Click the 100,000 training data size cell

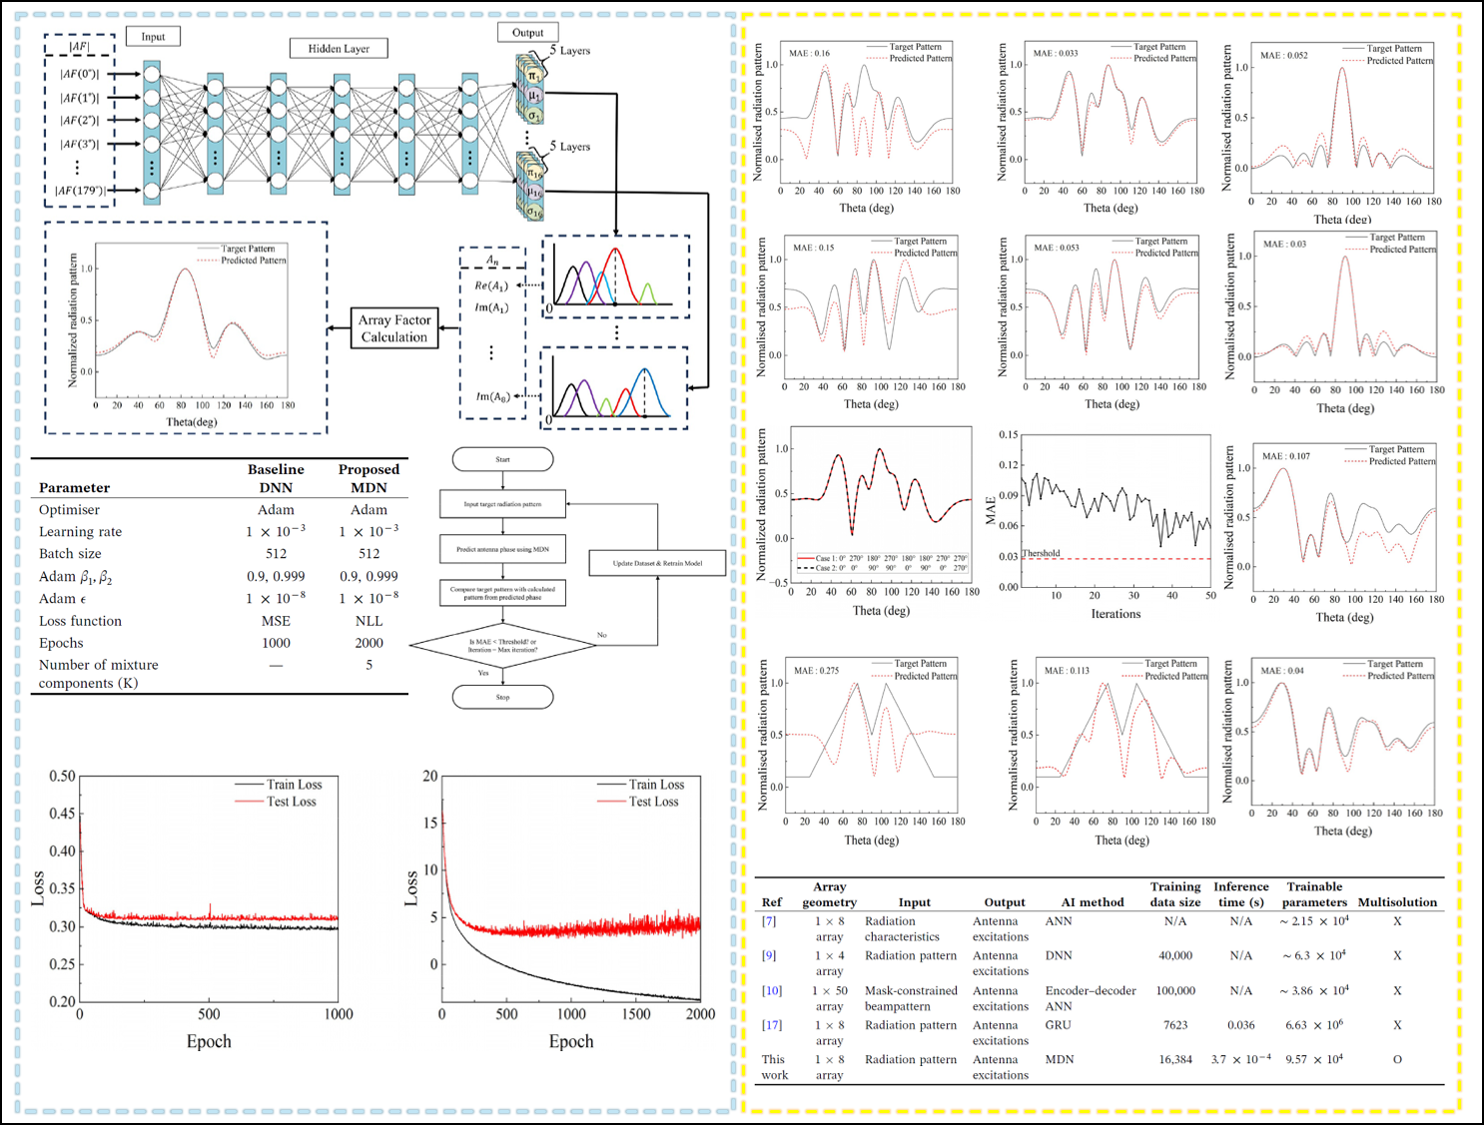[x=1175, y=990]
